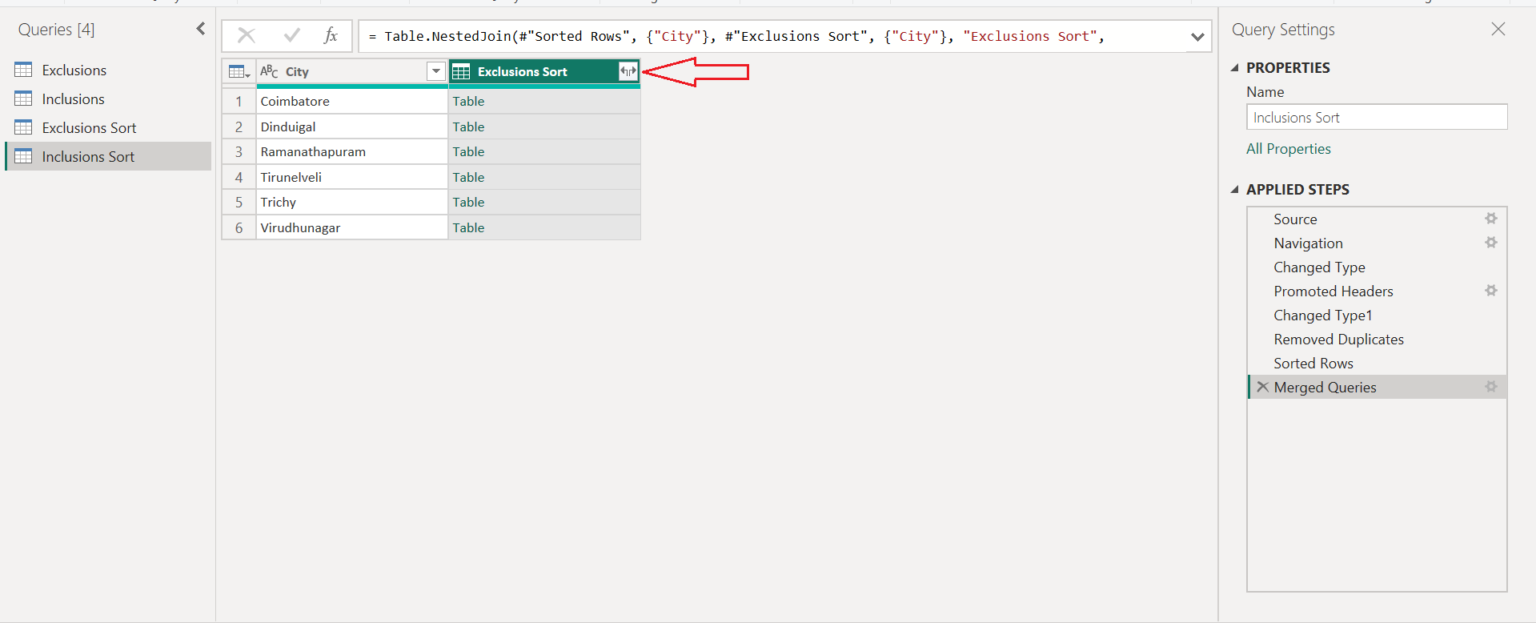Click the City column header

[x=352, y=71]
